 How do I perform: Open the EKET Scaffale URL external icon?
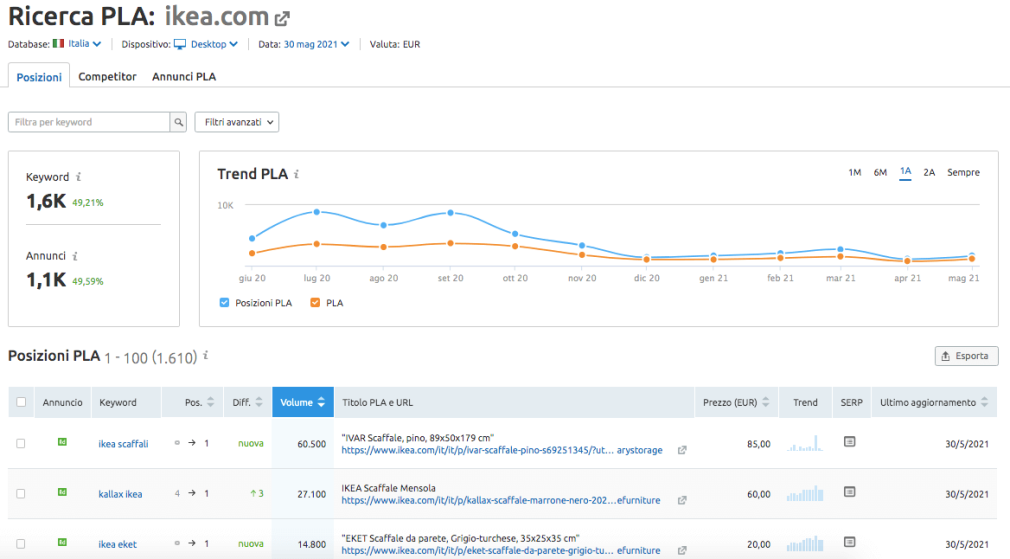(x=681, y=551)
